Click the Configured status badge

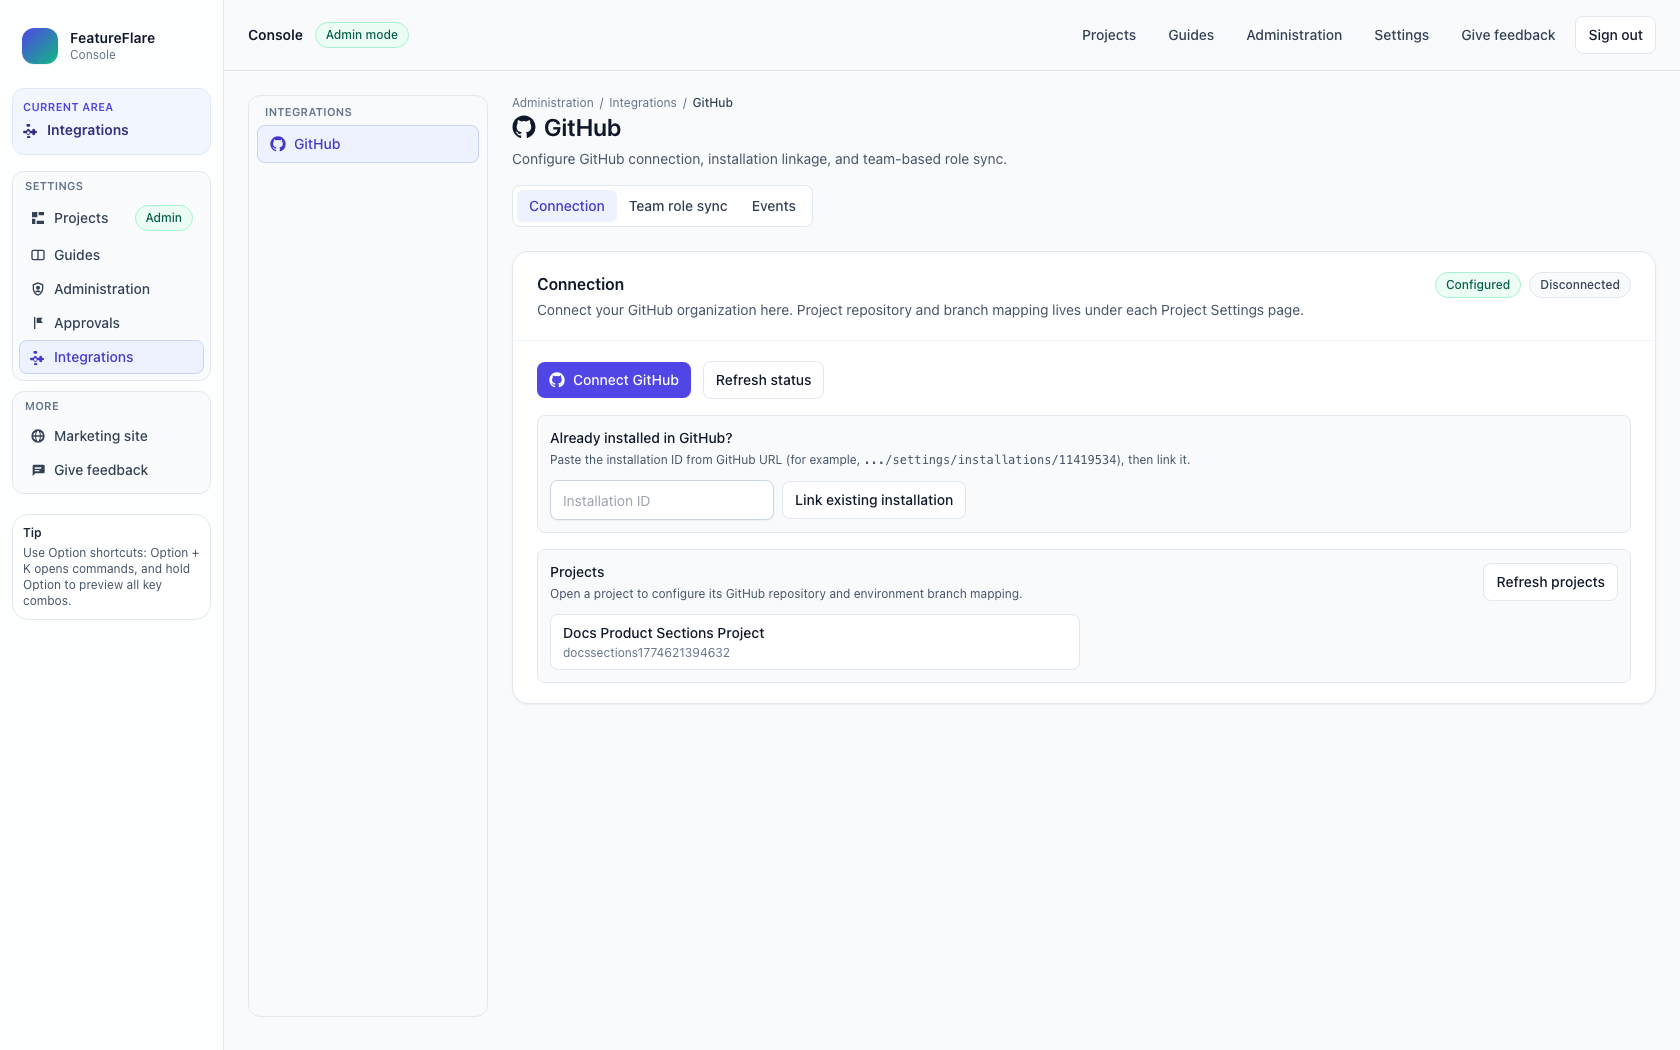click(1478, 285)
